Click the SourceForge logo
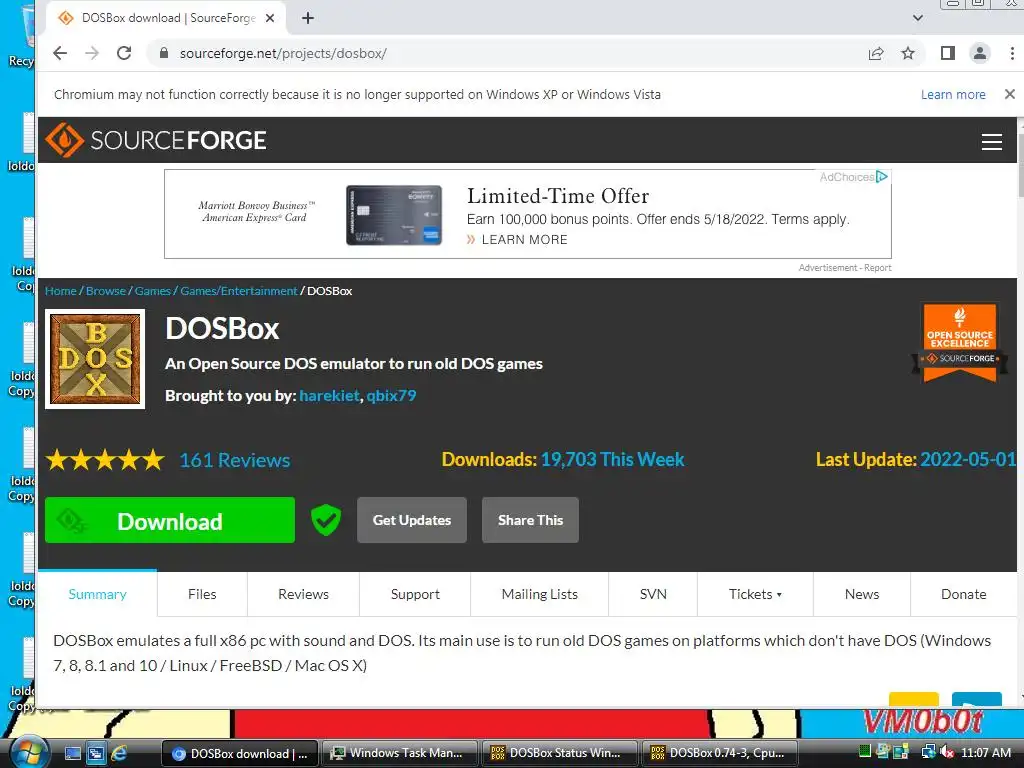1024x768 pixels. point(155,140)
